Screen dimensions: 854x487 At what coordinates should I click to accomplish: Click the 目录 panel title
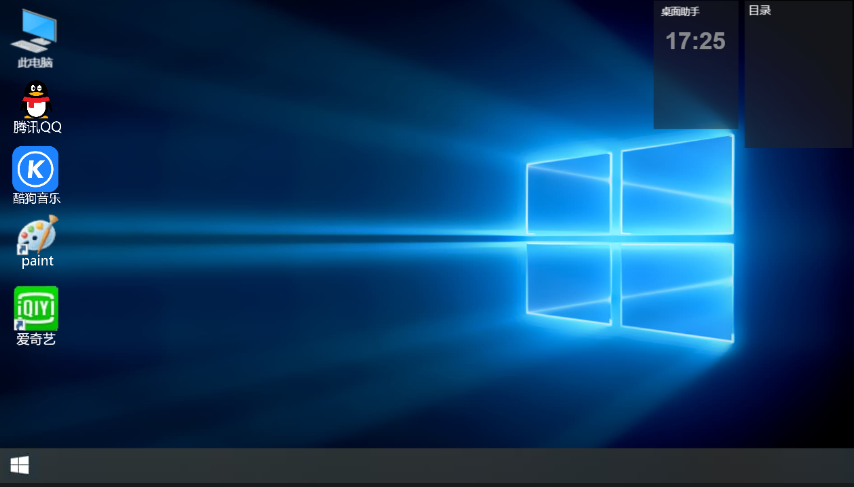[x=760, y=10]
